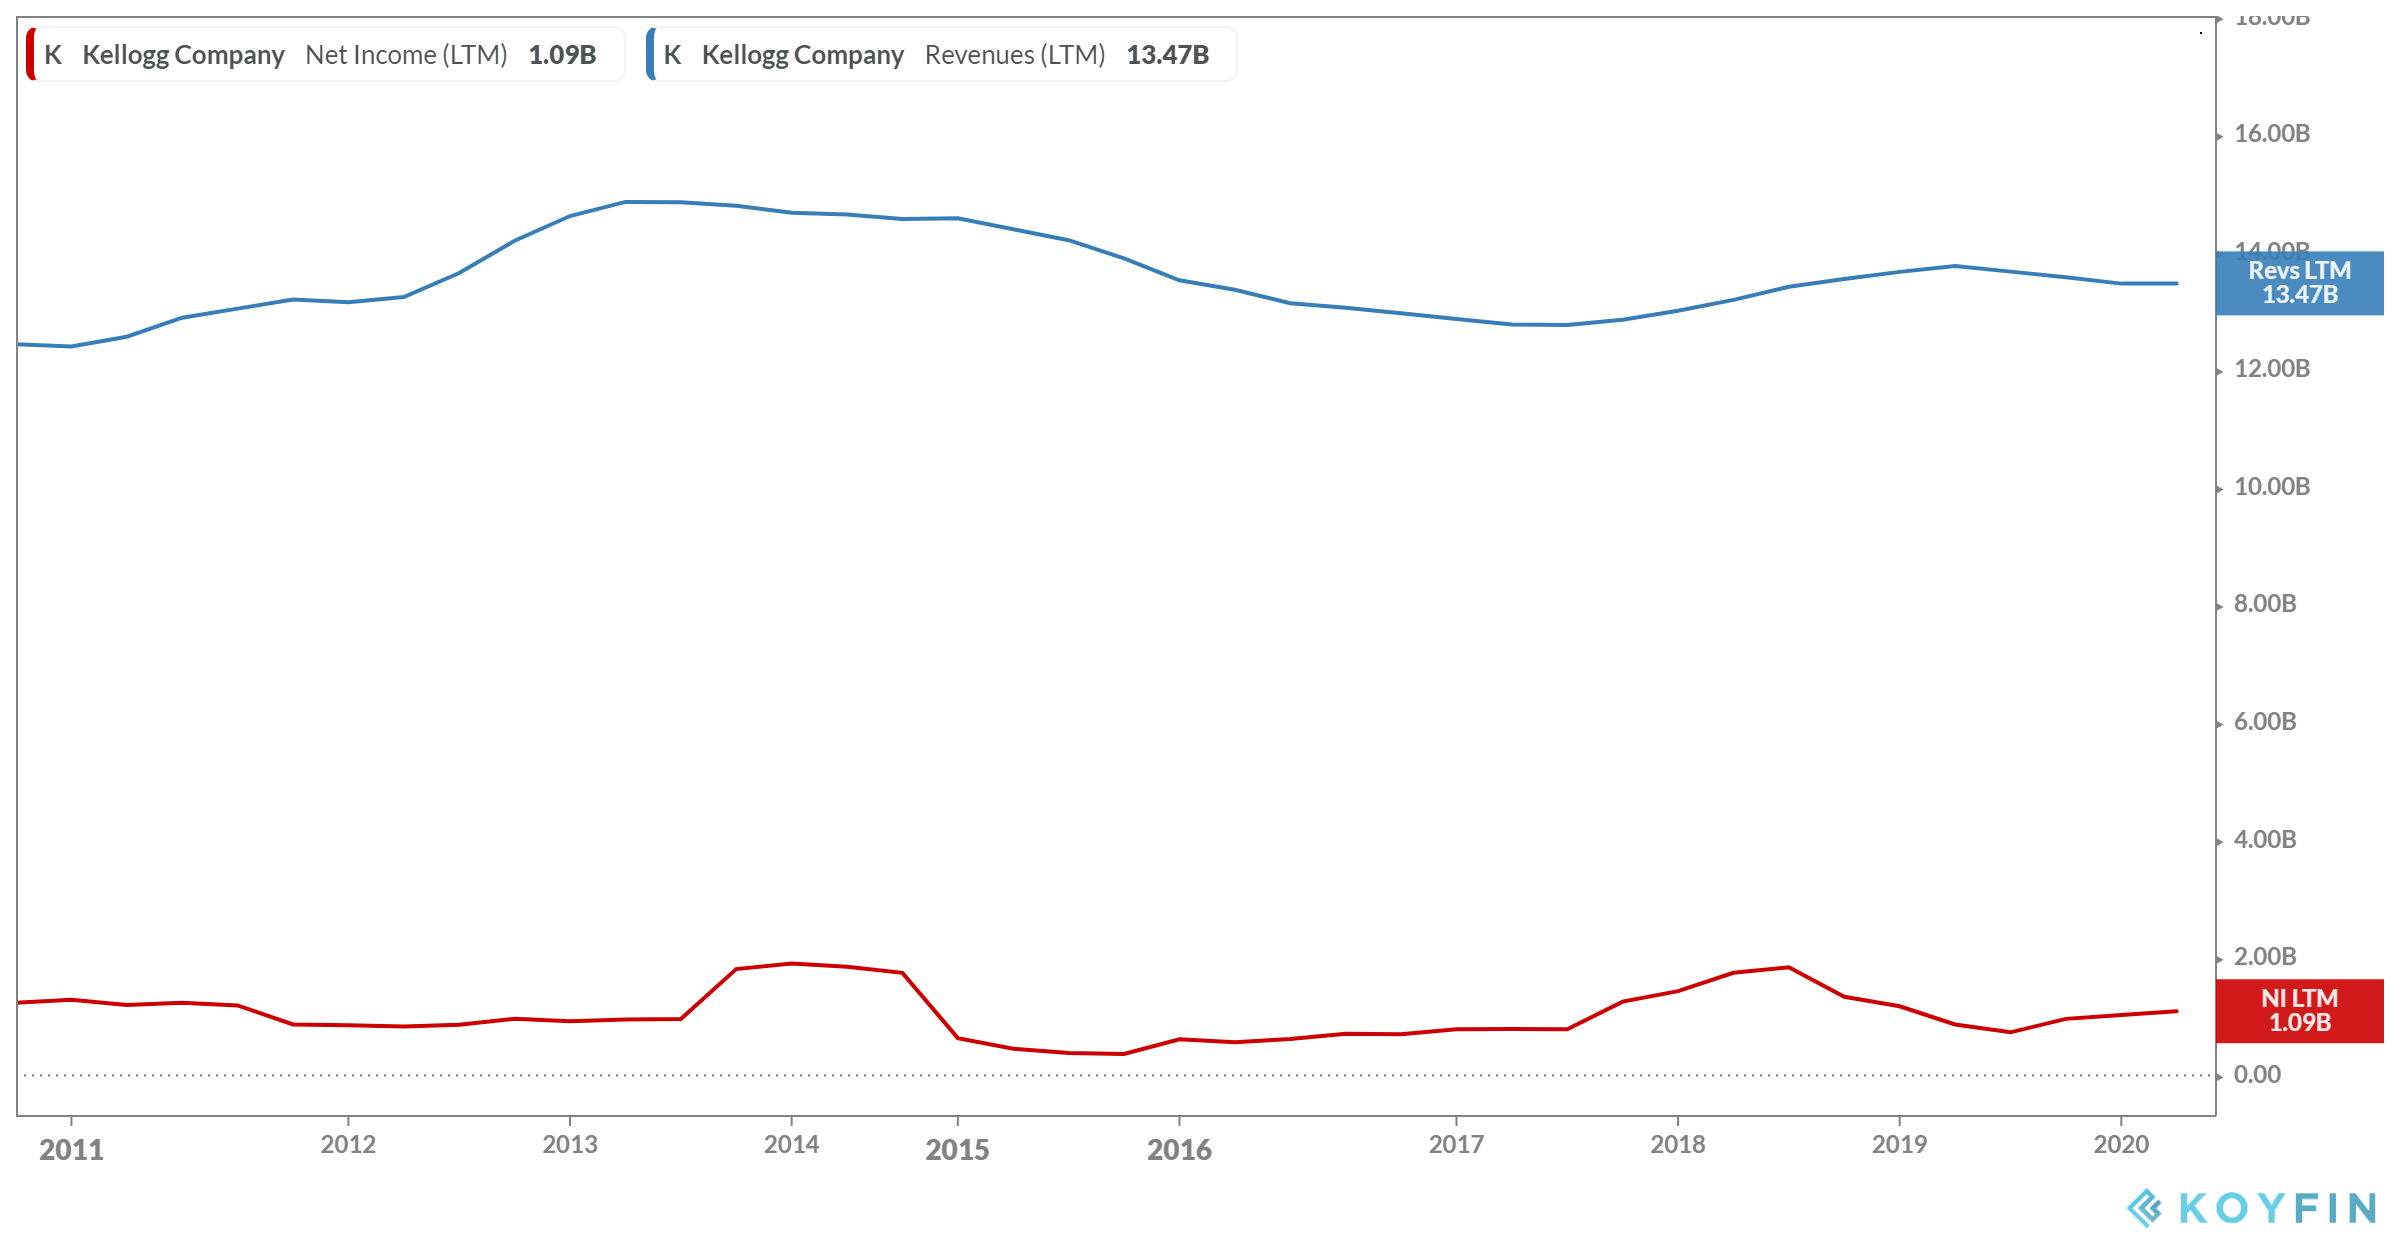The width and height of the screenshot is (2400, 1240).
Task: Click the 1.09B value in the top legend
Action: [562, 55]
